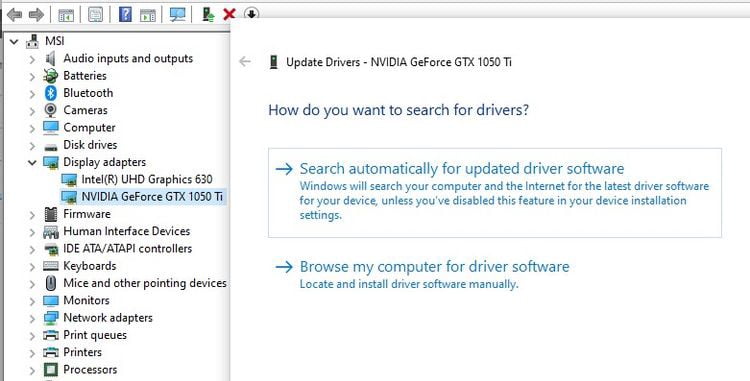750x381 pixels.
Task: Select the Disk drives label
Action: coord(90,145)
